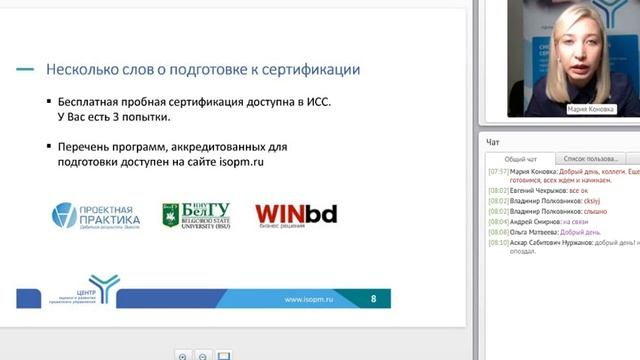Click the WINbd logo

pyautogui.click(x=296, y=216)
